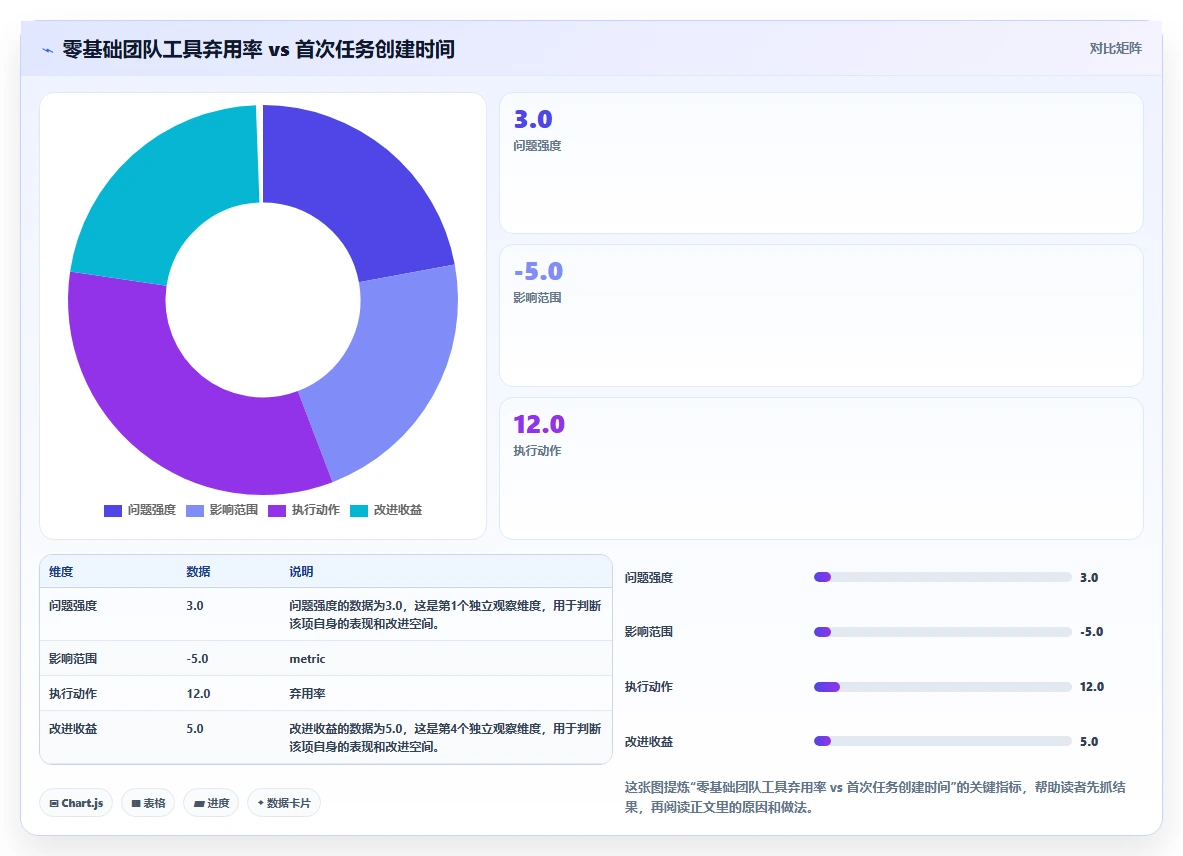The height and width of the screenshot is (856, 1183).
Task: Click the 12.0 value beside 执行动作 bar
Action: tap(1092, 687)
